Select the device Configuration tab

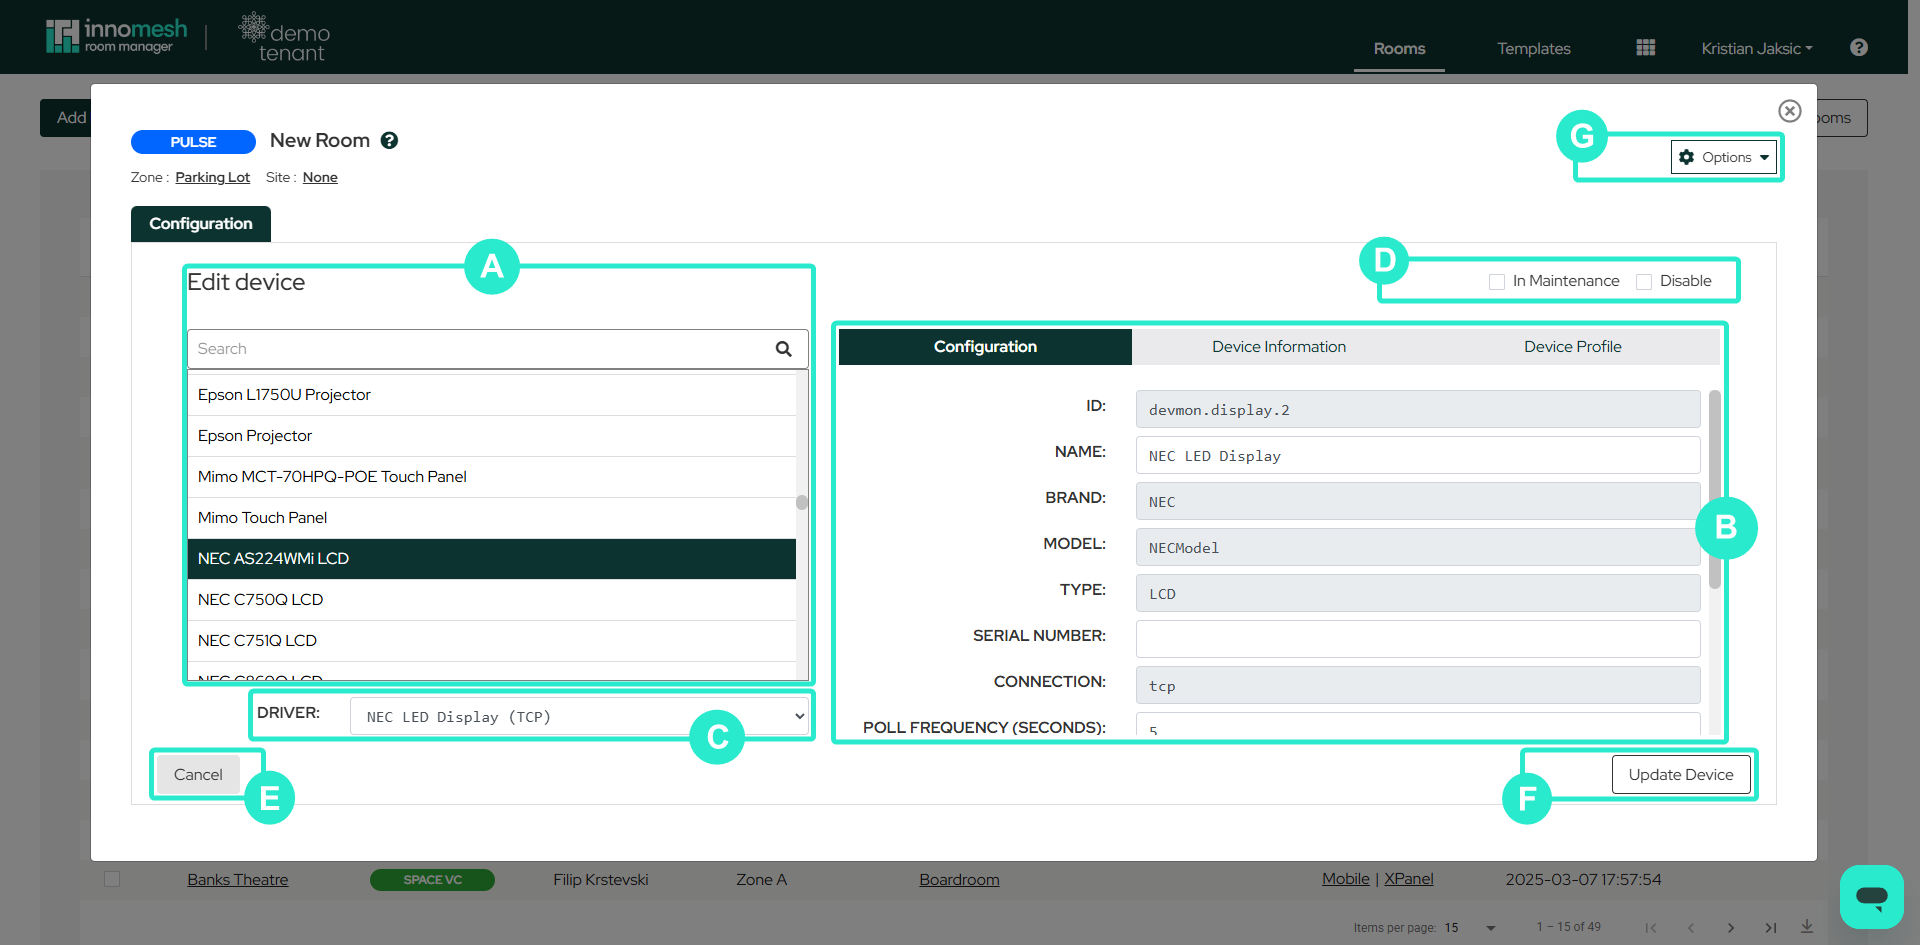coord(985,347)
